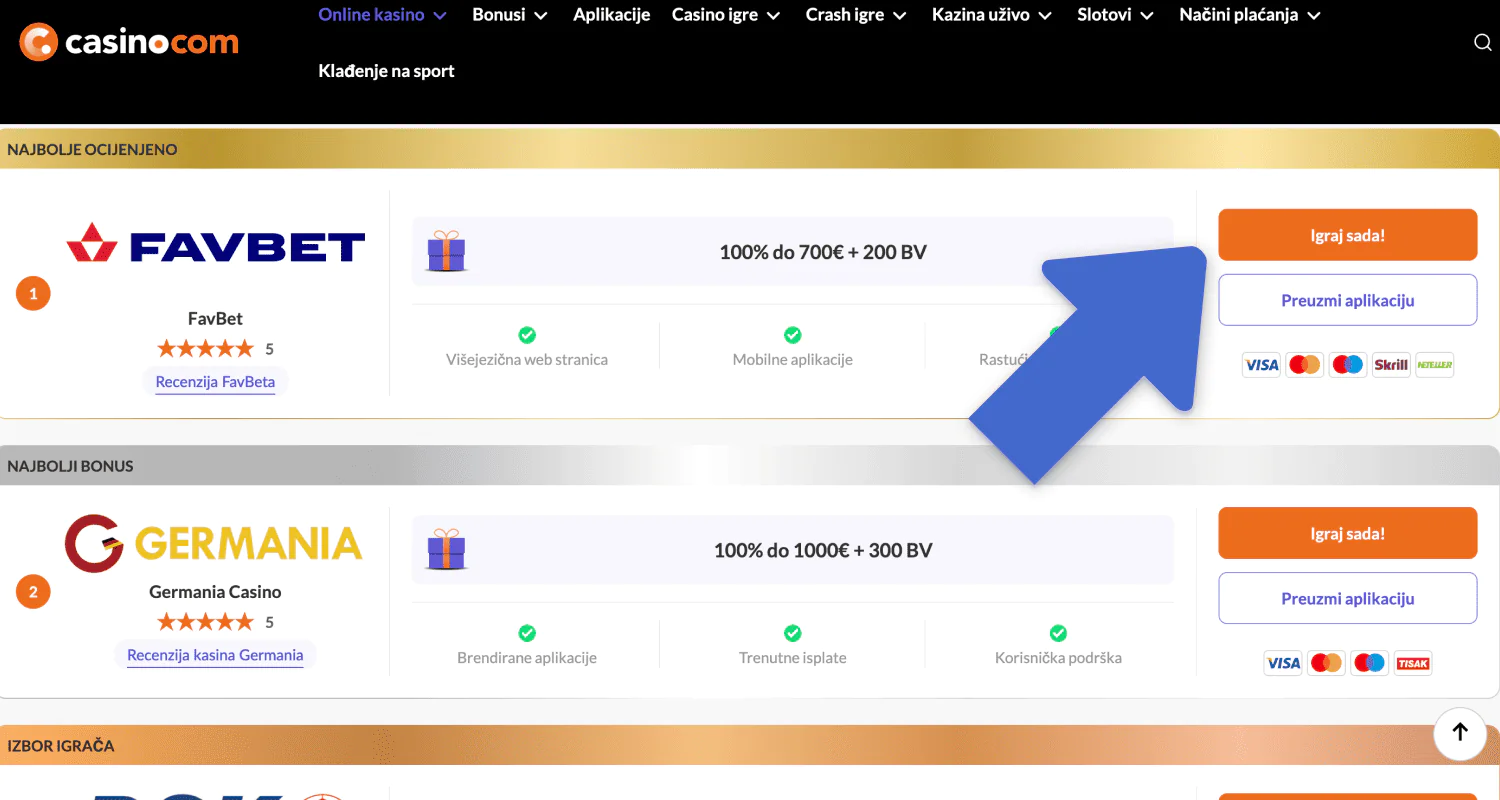
Task: Click the 100% do 700€ + 200 BV bonus
Action: coord(823,252)
